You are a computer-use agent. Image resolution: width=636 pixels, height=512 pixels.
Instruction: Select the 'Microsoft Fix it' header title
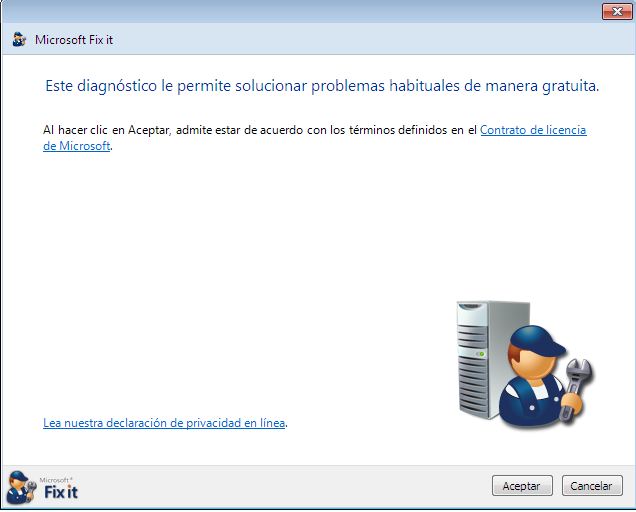click(74, 40)
